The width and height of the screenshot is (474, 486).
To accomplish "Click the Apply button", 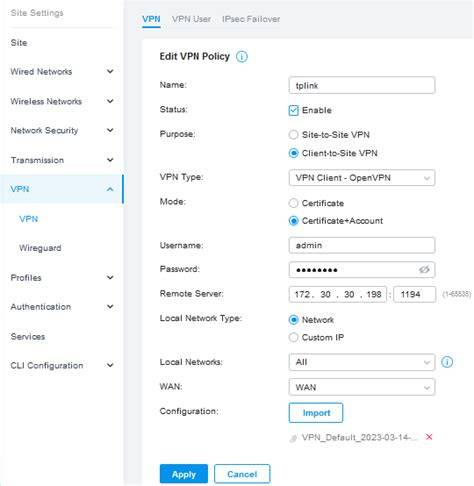I will click(184, 474).
